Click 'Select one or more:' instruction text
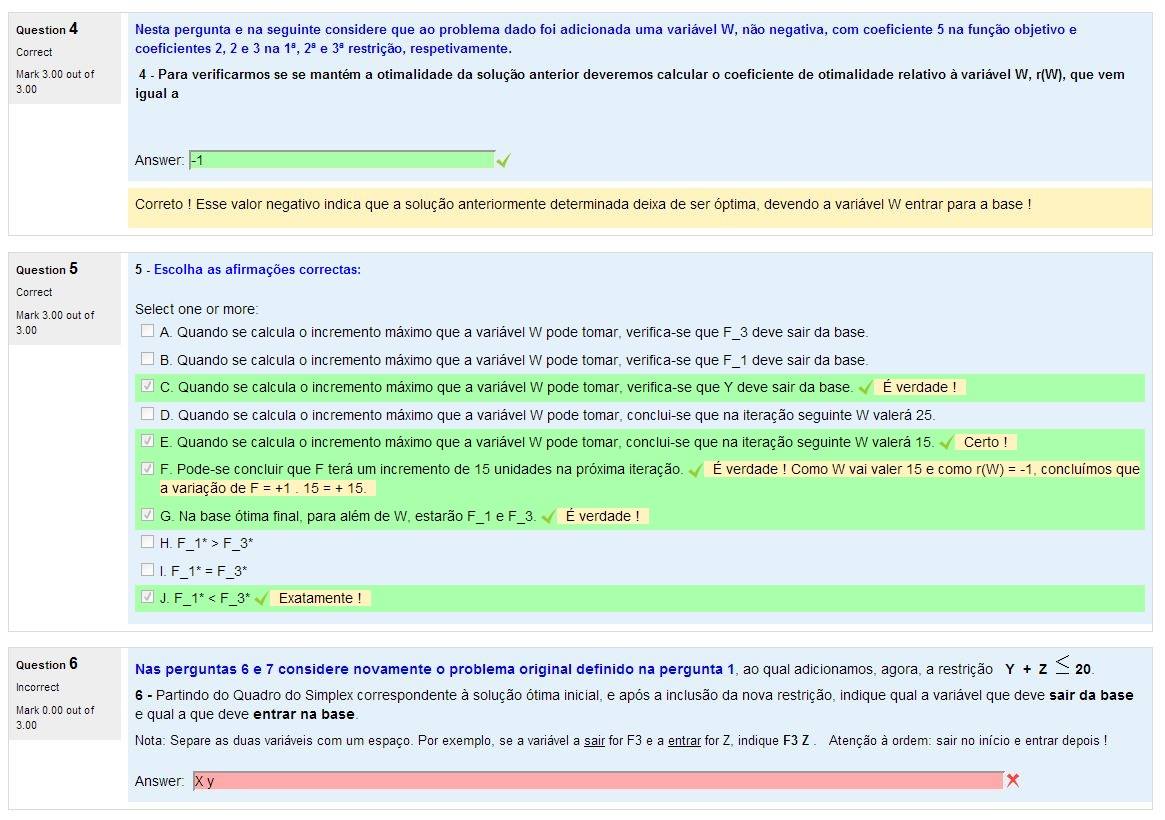Image resolution: width=1165 pixels, height=820 pixels. [196, 309]
